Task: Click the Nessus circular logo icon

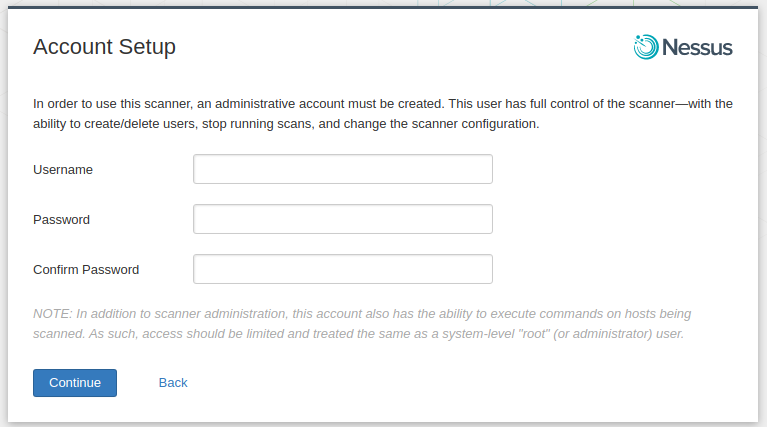Action: tap(646, 47)
